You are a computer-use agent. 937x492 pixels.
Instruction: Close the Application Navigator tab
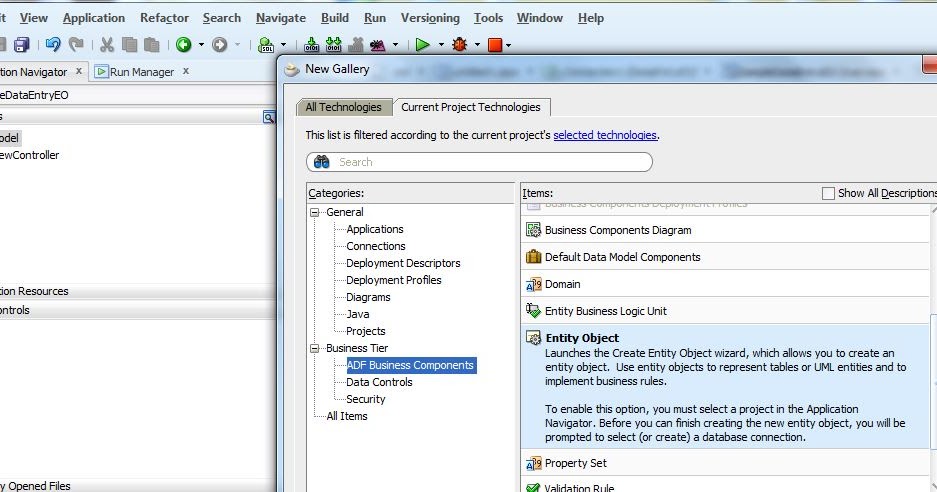79,71
